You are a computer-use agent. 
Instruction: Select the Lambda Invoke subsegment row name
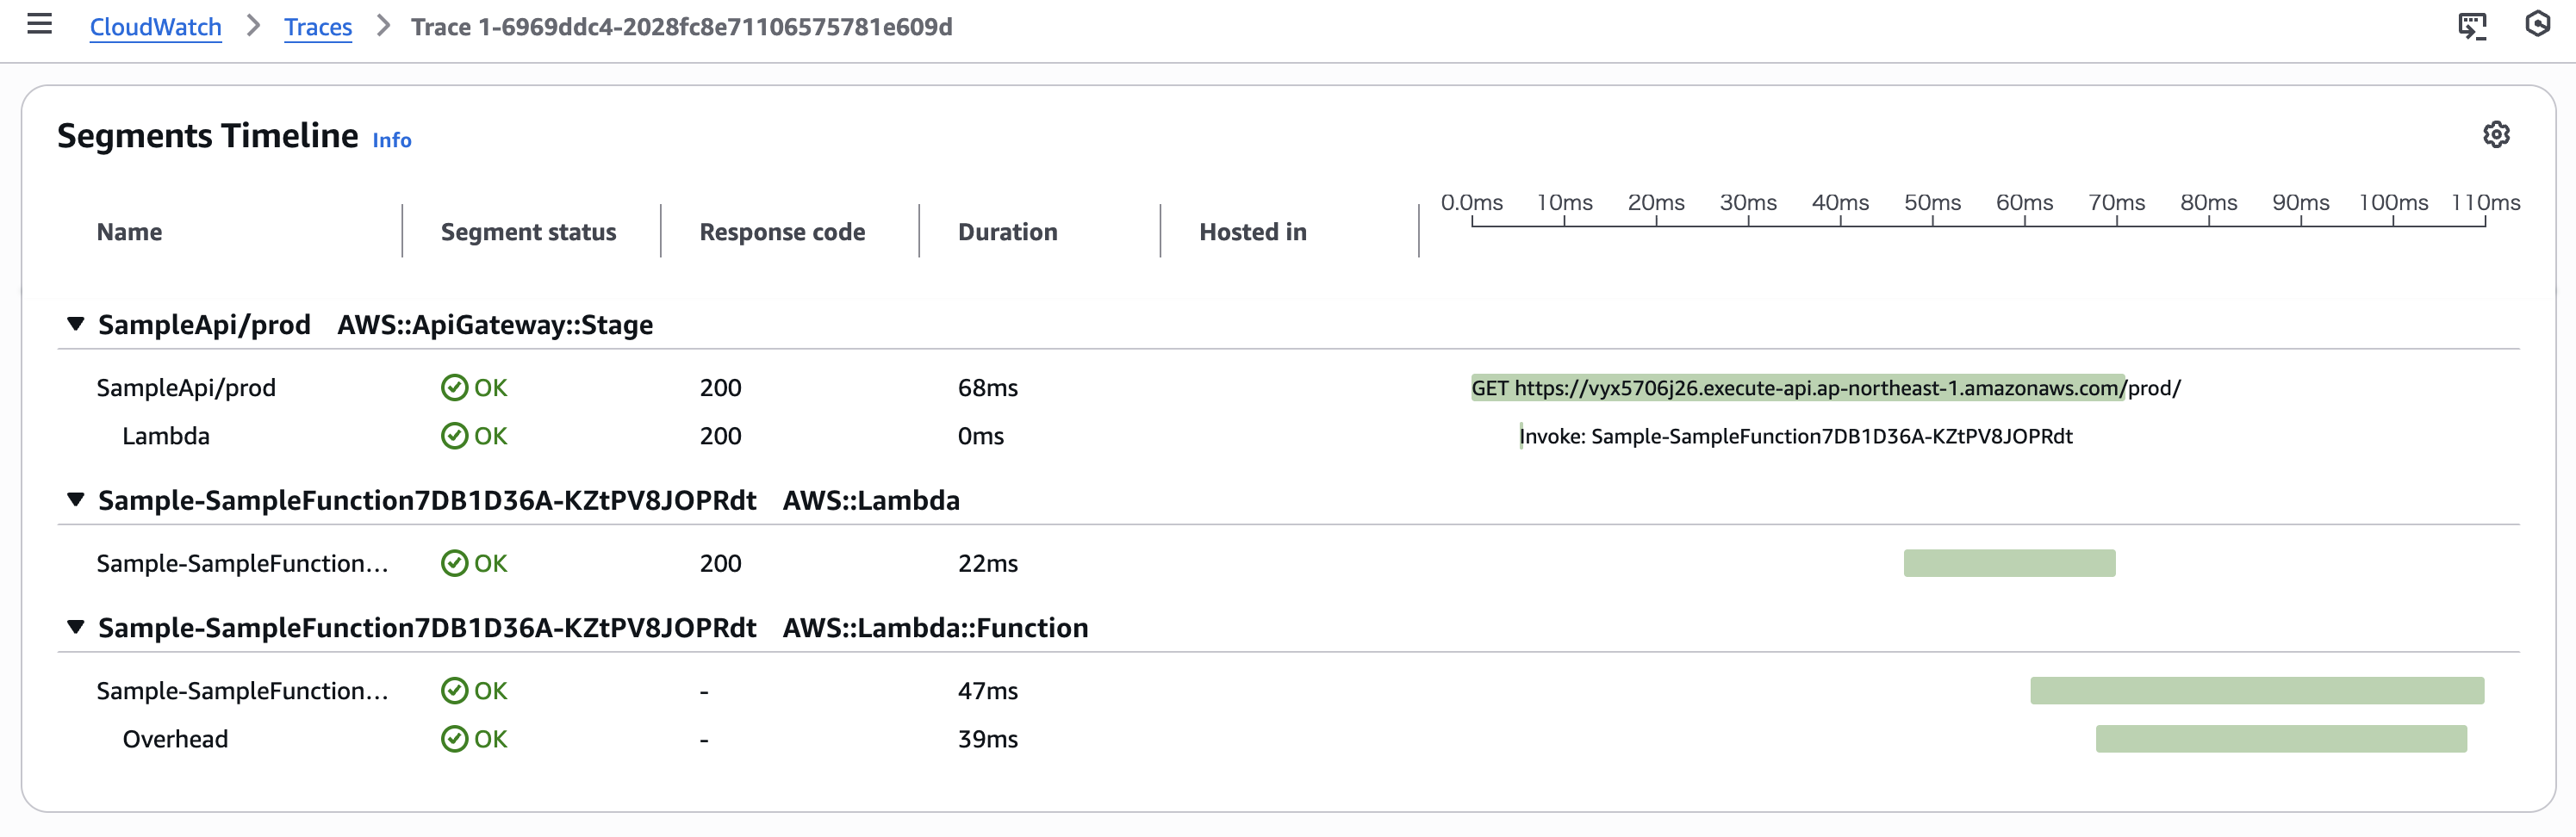tap(166, 436)
